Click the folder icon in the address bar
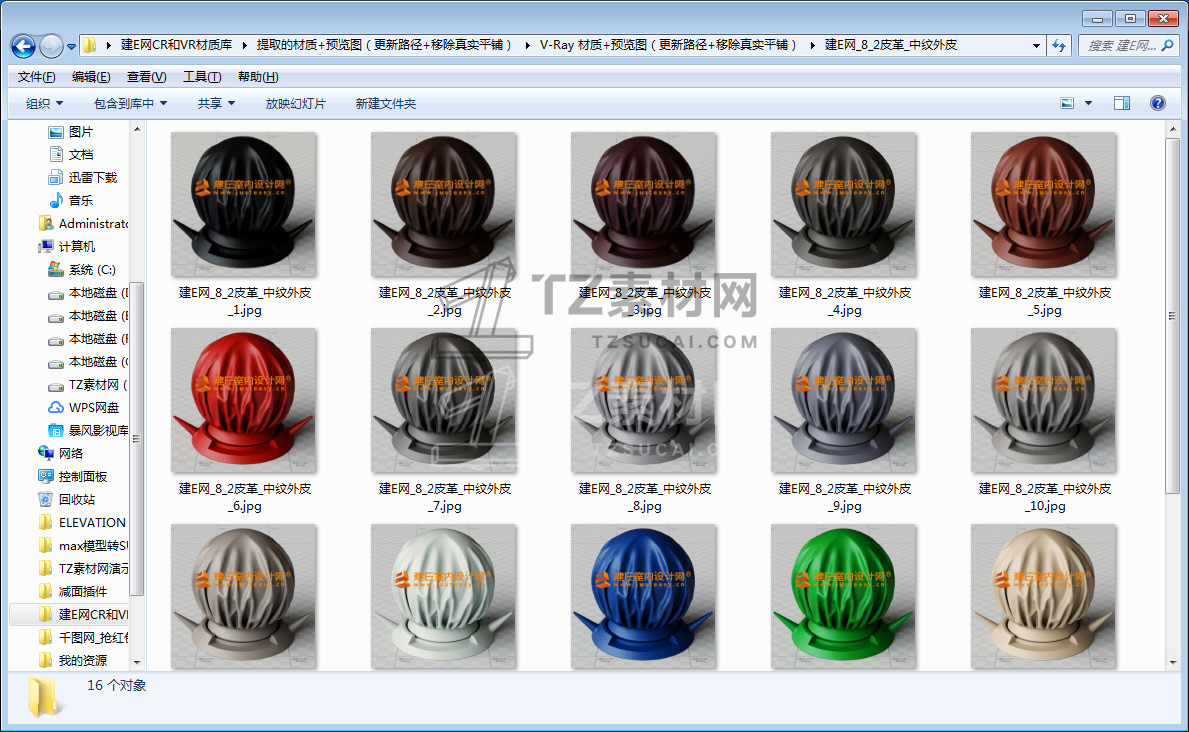1189x732 pixels. pyautogui.click(x=89, y=46)
